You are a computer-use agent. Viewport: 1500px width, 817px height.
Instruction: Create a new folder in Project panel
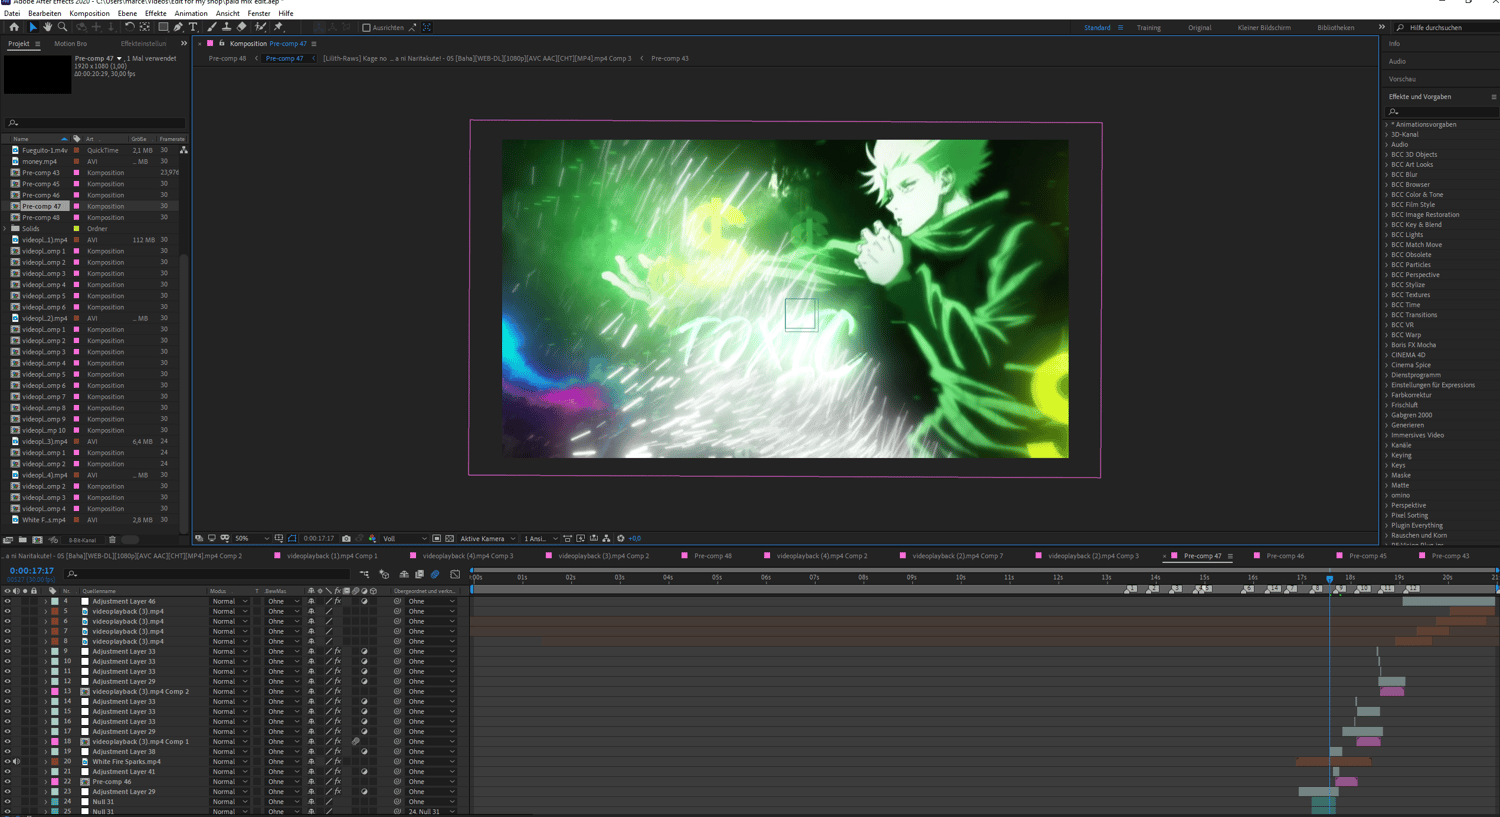22,540
